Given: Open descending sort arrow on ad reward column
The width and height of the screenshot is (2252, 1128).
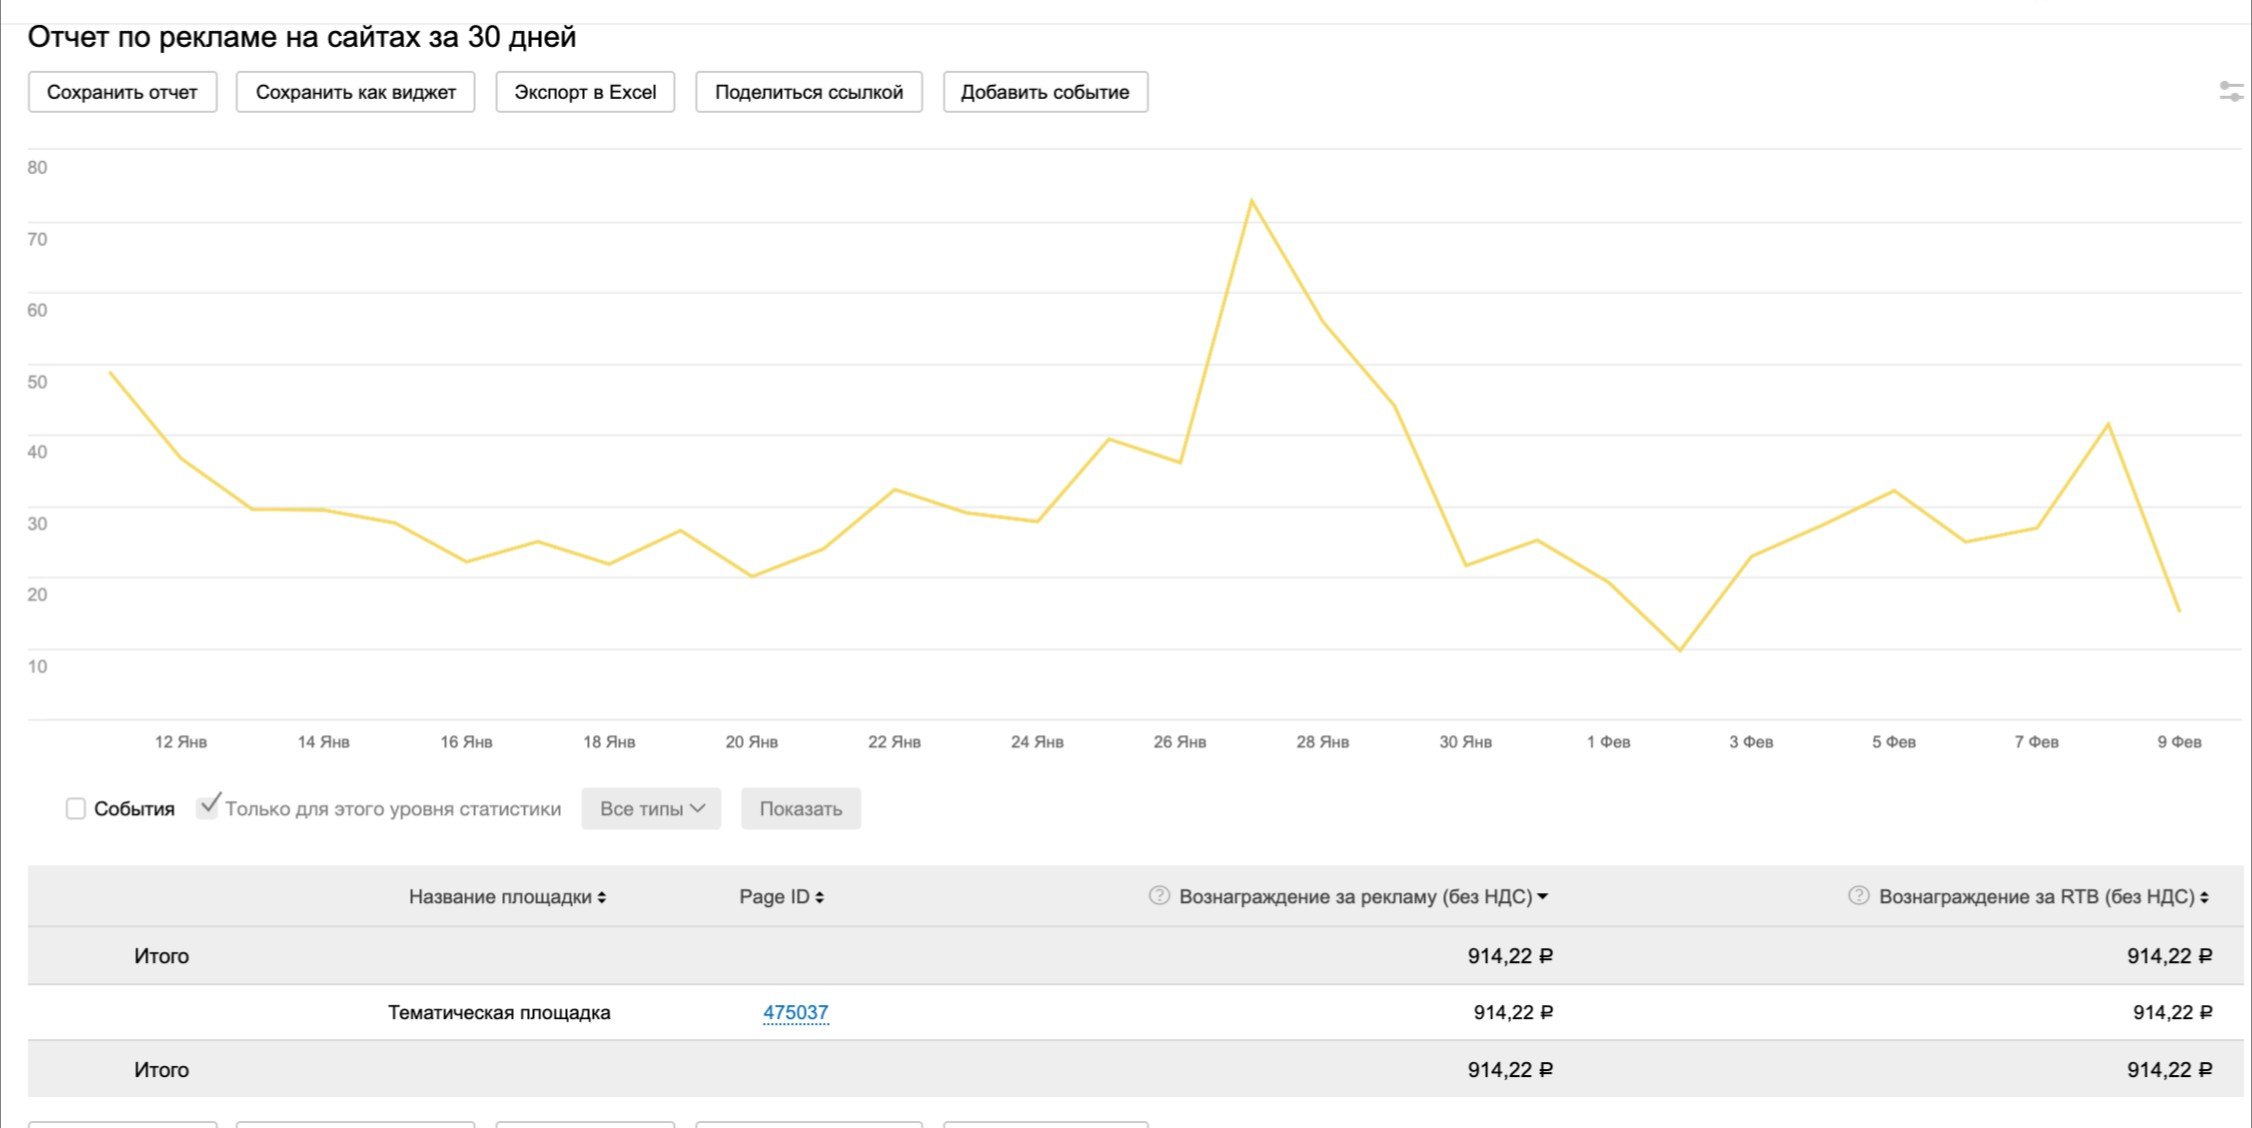Looking at the screenshot, I should (x=1543, y=897).
